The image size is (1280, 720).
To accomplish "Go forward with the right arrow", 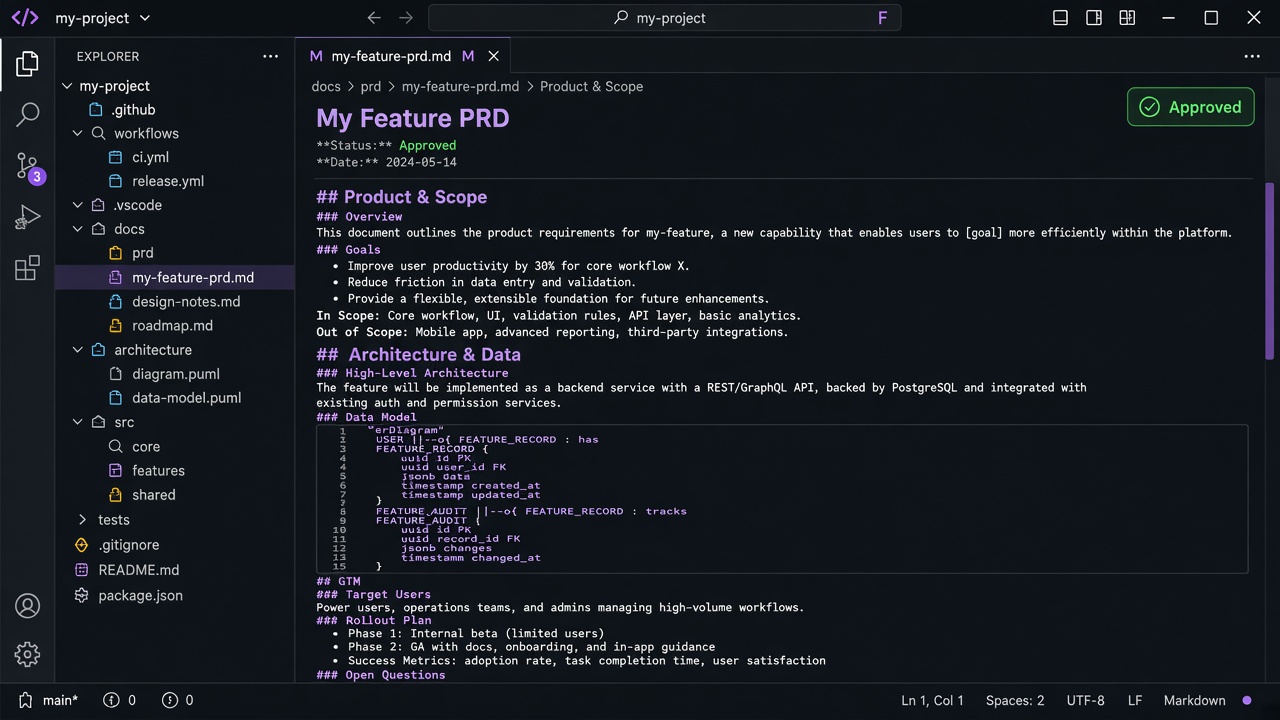I will tap(405, 18).
